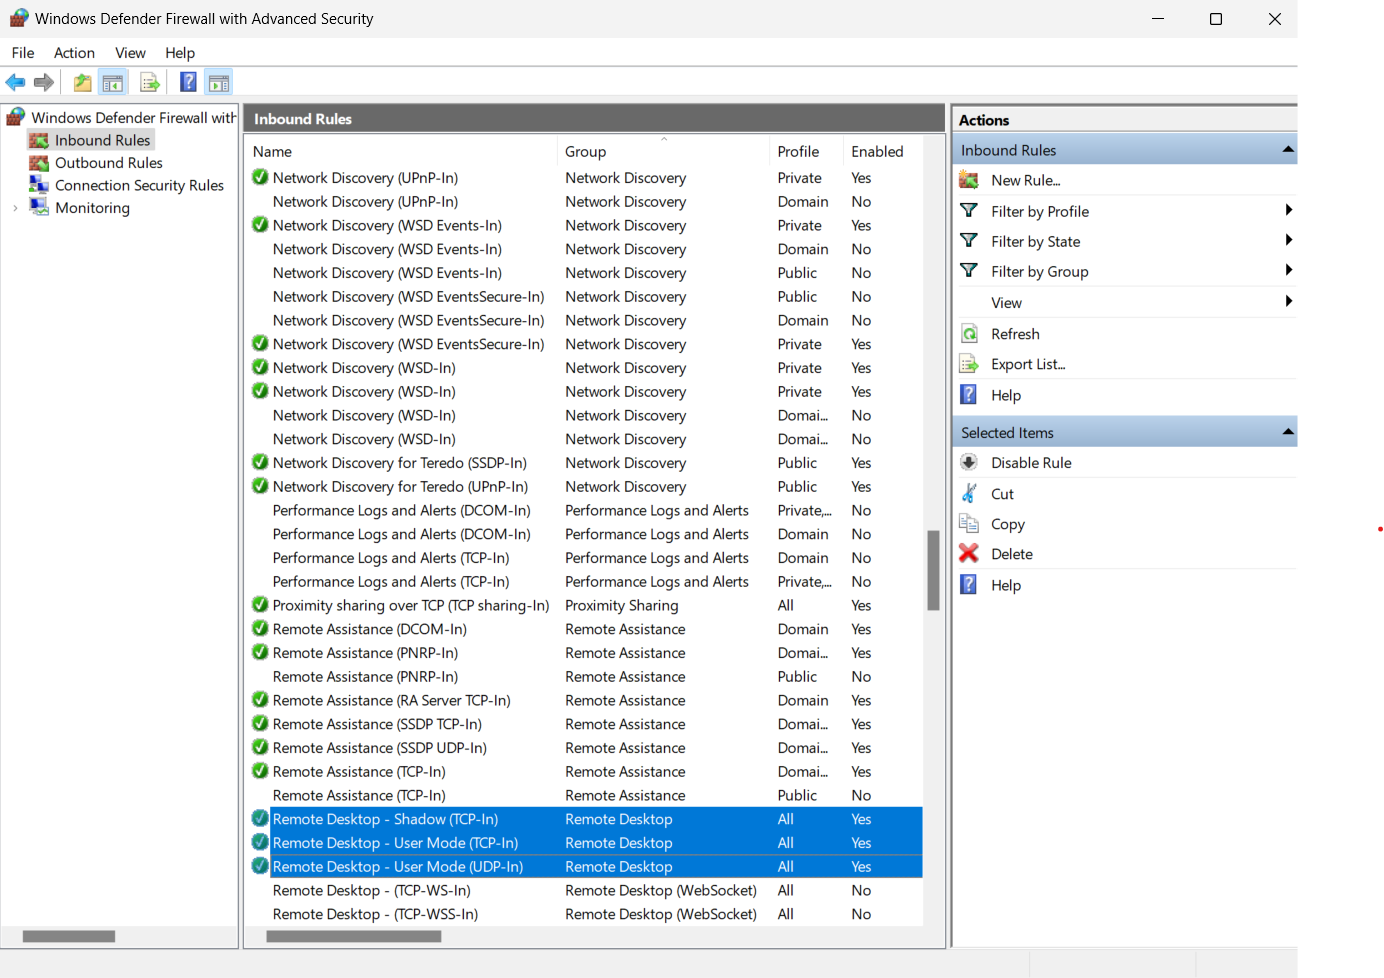The height and width of the screenshot is (978, 1384).
Task: Click the firewall root node icon in tree
Action: tap(16, 117)
